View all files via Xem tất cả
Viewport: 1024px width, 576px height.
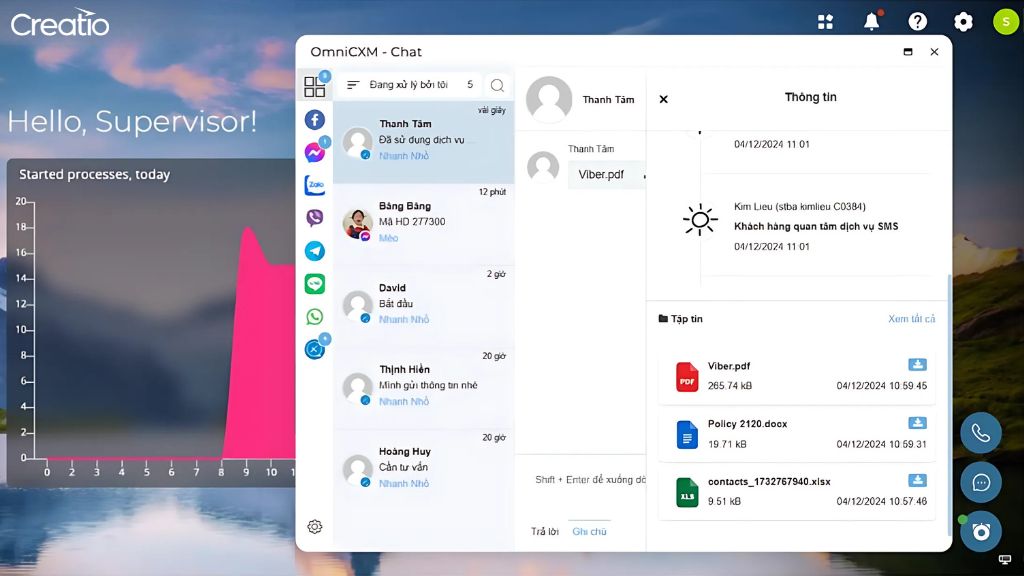click(x=912, y=319)
